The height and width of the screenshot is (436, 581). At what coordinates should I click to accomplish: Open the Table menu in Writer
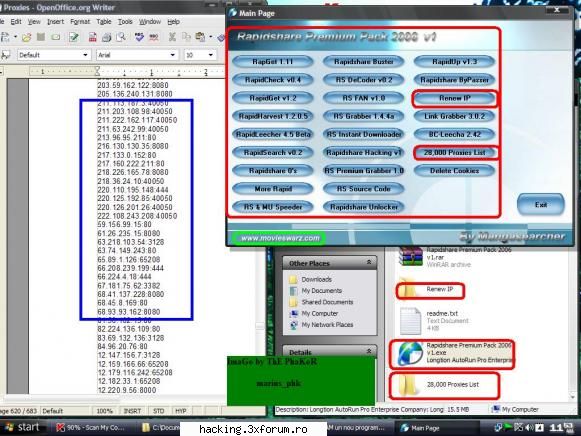click(104, 22)
